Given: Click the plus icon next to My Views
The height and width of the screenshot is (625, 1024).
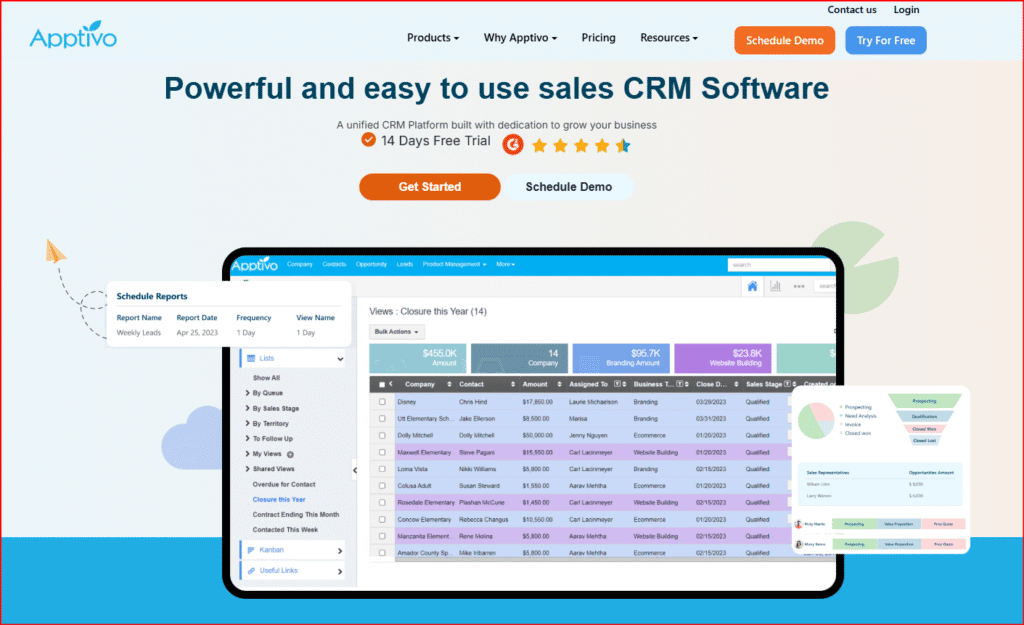Looking at the screenshot, I should (290, 455).
